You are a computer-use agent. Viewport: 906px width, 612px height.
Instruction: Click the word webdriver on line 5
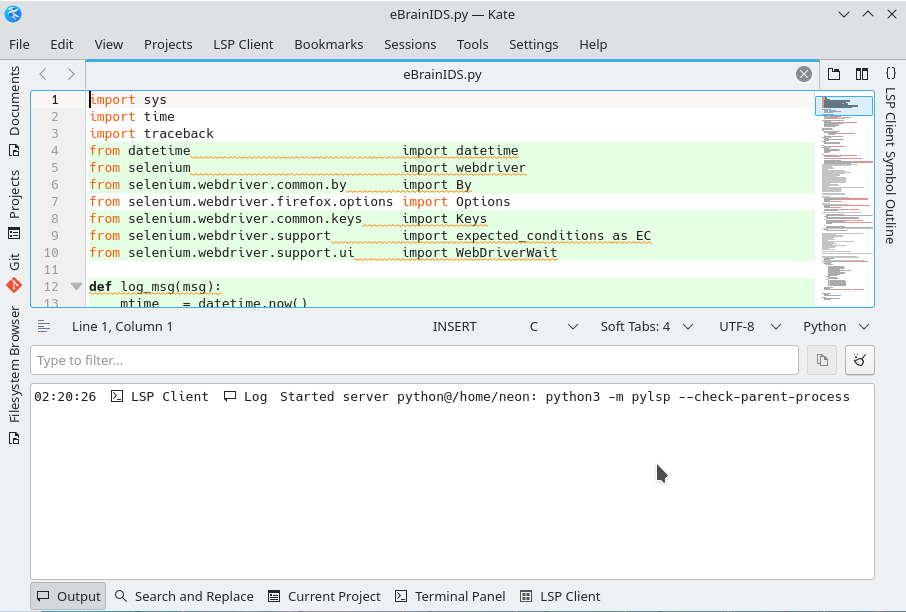click(x=491, y=168)
